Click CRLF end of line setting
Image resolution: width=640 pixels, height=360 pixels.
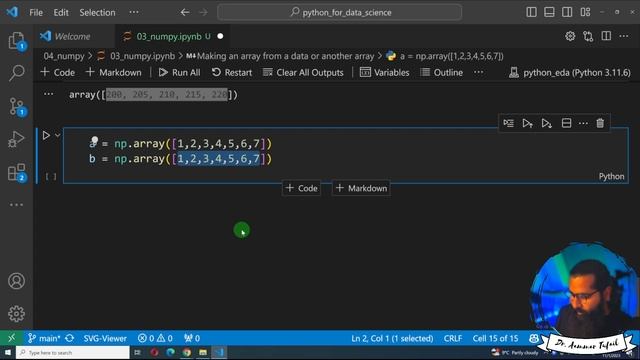point(453,338)
